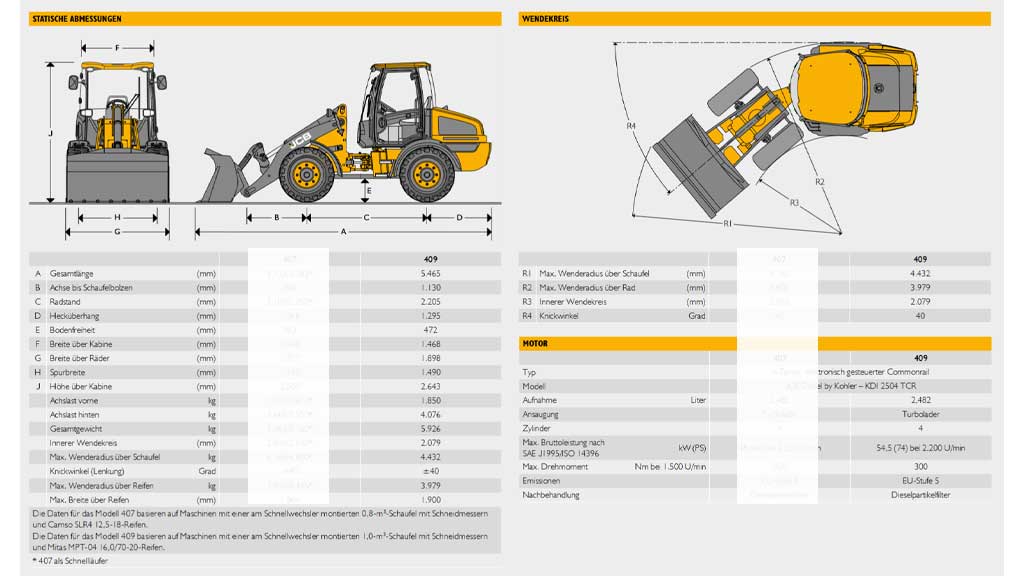The width and height of the screenshot is (1024, 576).
Task: Select the front-view loader drawing
Action: point(118,132)
